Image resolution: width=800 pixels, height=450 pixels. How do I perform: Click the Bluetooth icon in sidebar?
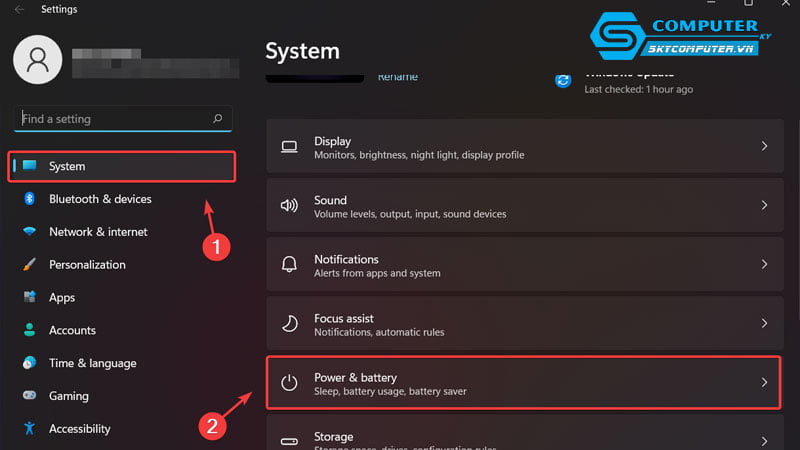(30, 198)
